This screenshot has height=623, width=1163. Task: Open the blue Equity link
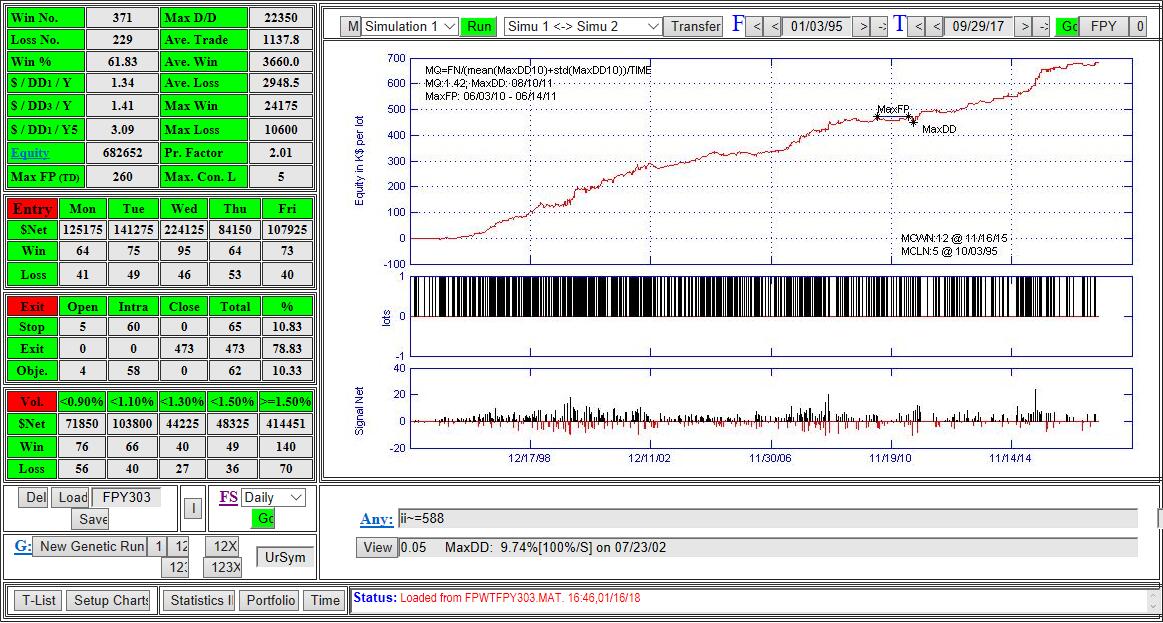point(30,153)
